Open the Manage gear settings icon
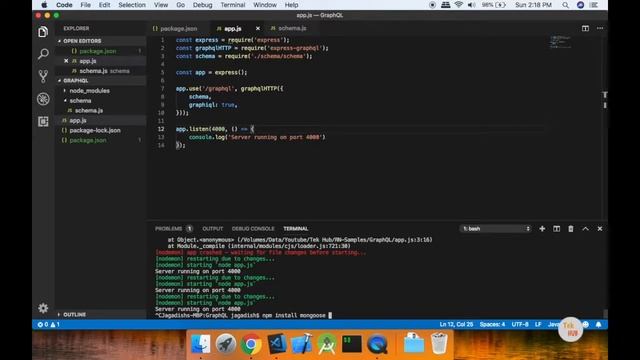This screenshot has width=640, height=360. click(x=43, y=308)
